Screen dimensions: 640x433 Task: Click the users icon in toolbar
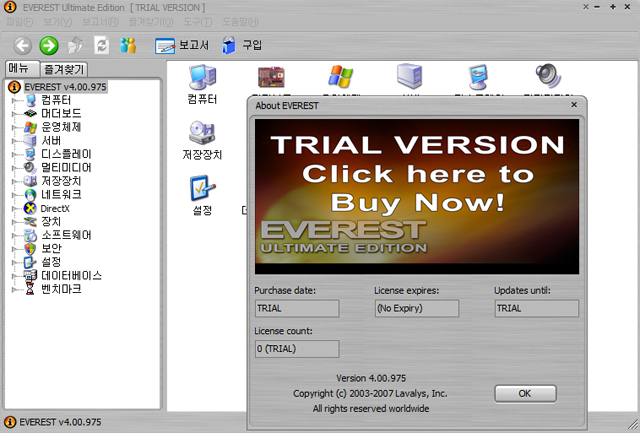click(x=128, y=45)
